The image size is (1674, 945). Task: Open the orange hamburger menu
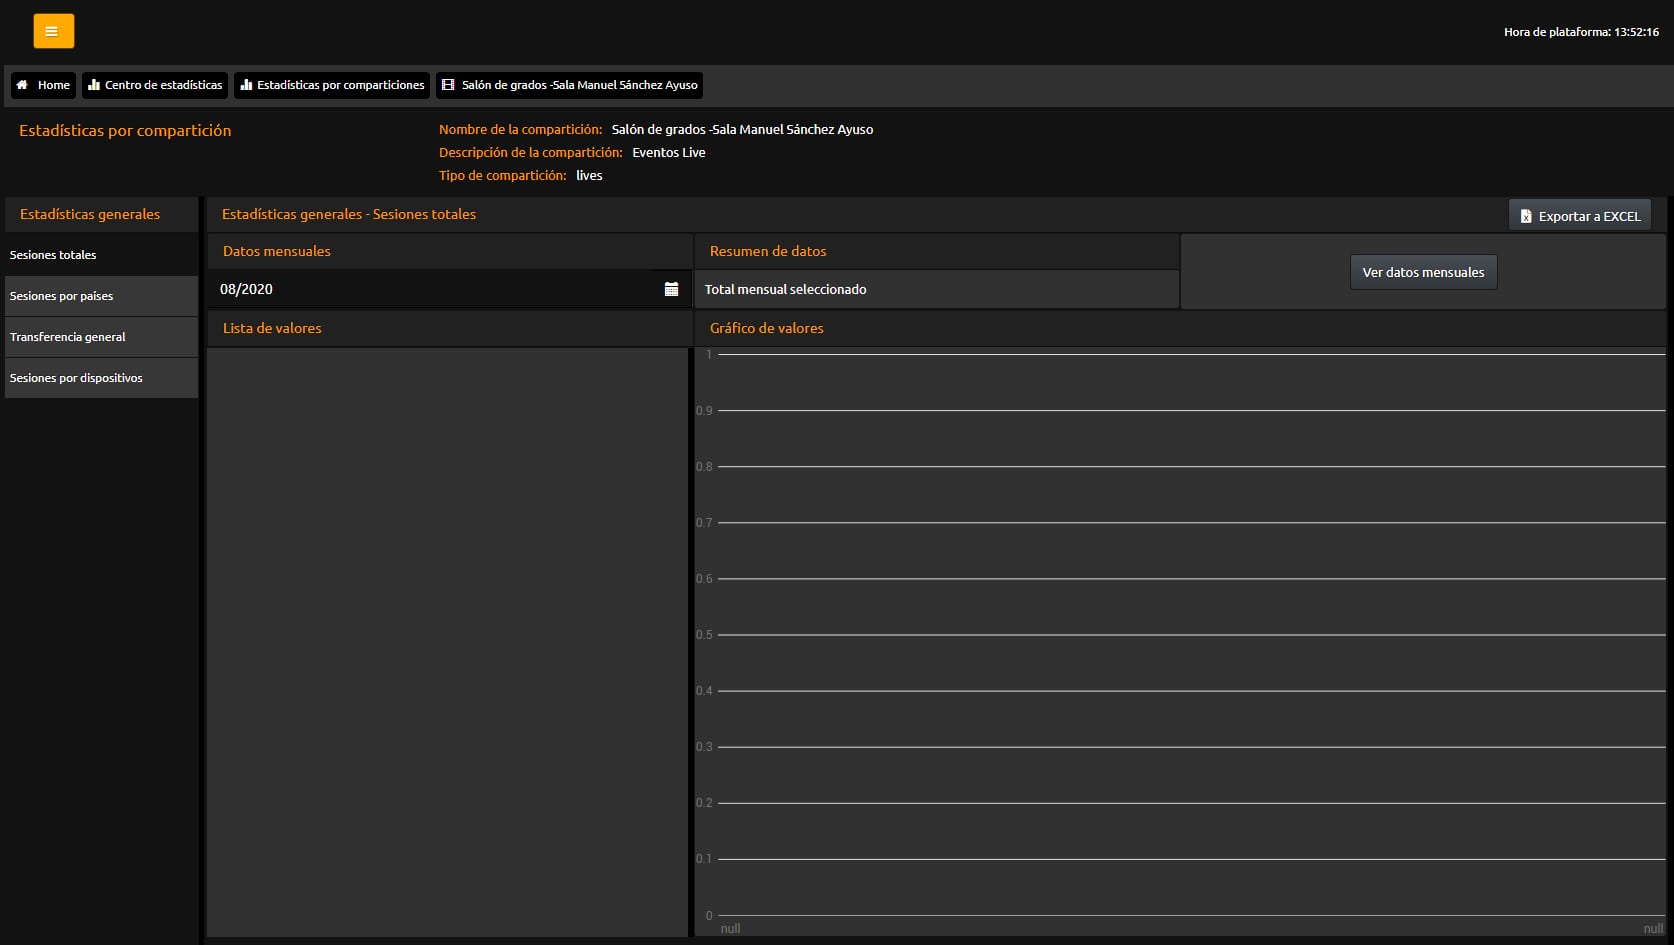coord(53,31)
